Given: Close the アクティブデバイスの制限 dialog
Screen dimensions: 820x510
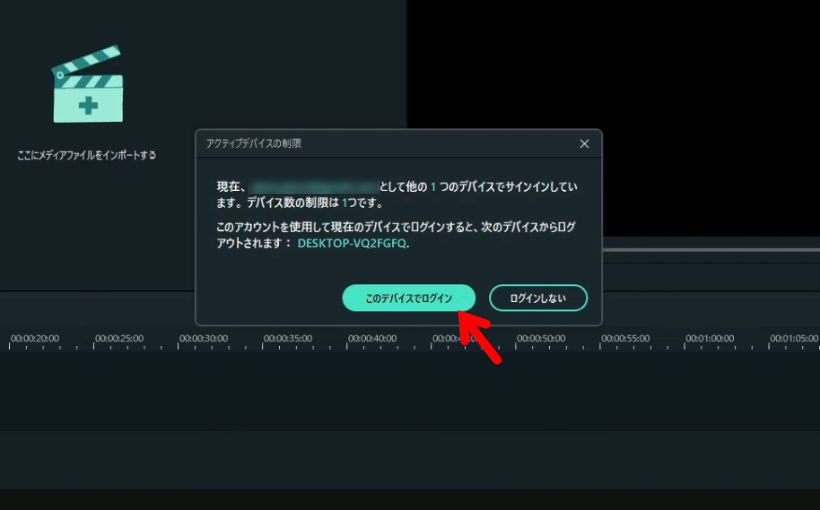Looking at the screenshot, I should [x=584, y=144].
